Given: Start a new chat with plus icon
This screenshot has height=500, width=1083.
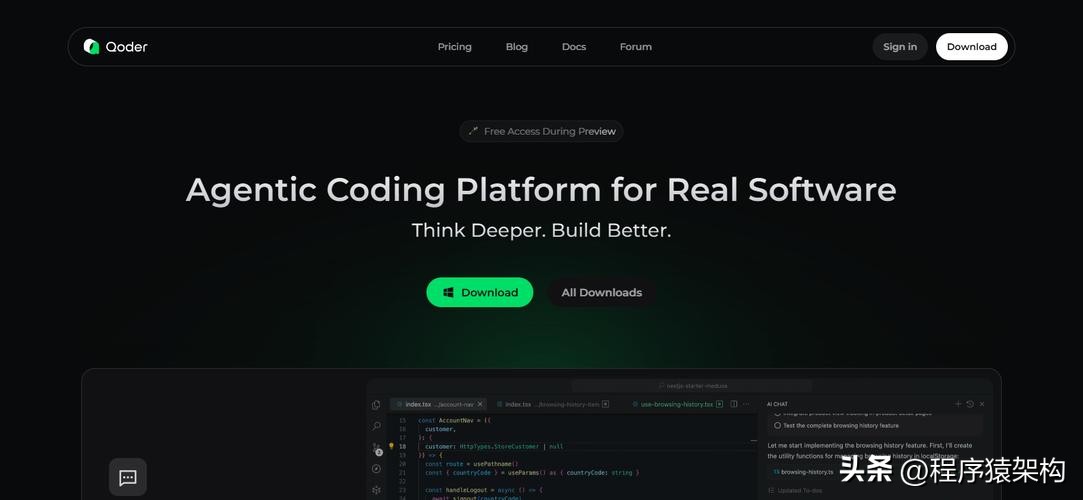Looking at the screenshot, I should 958,404.
